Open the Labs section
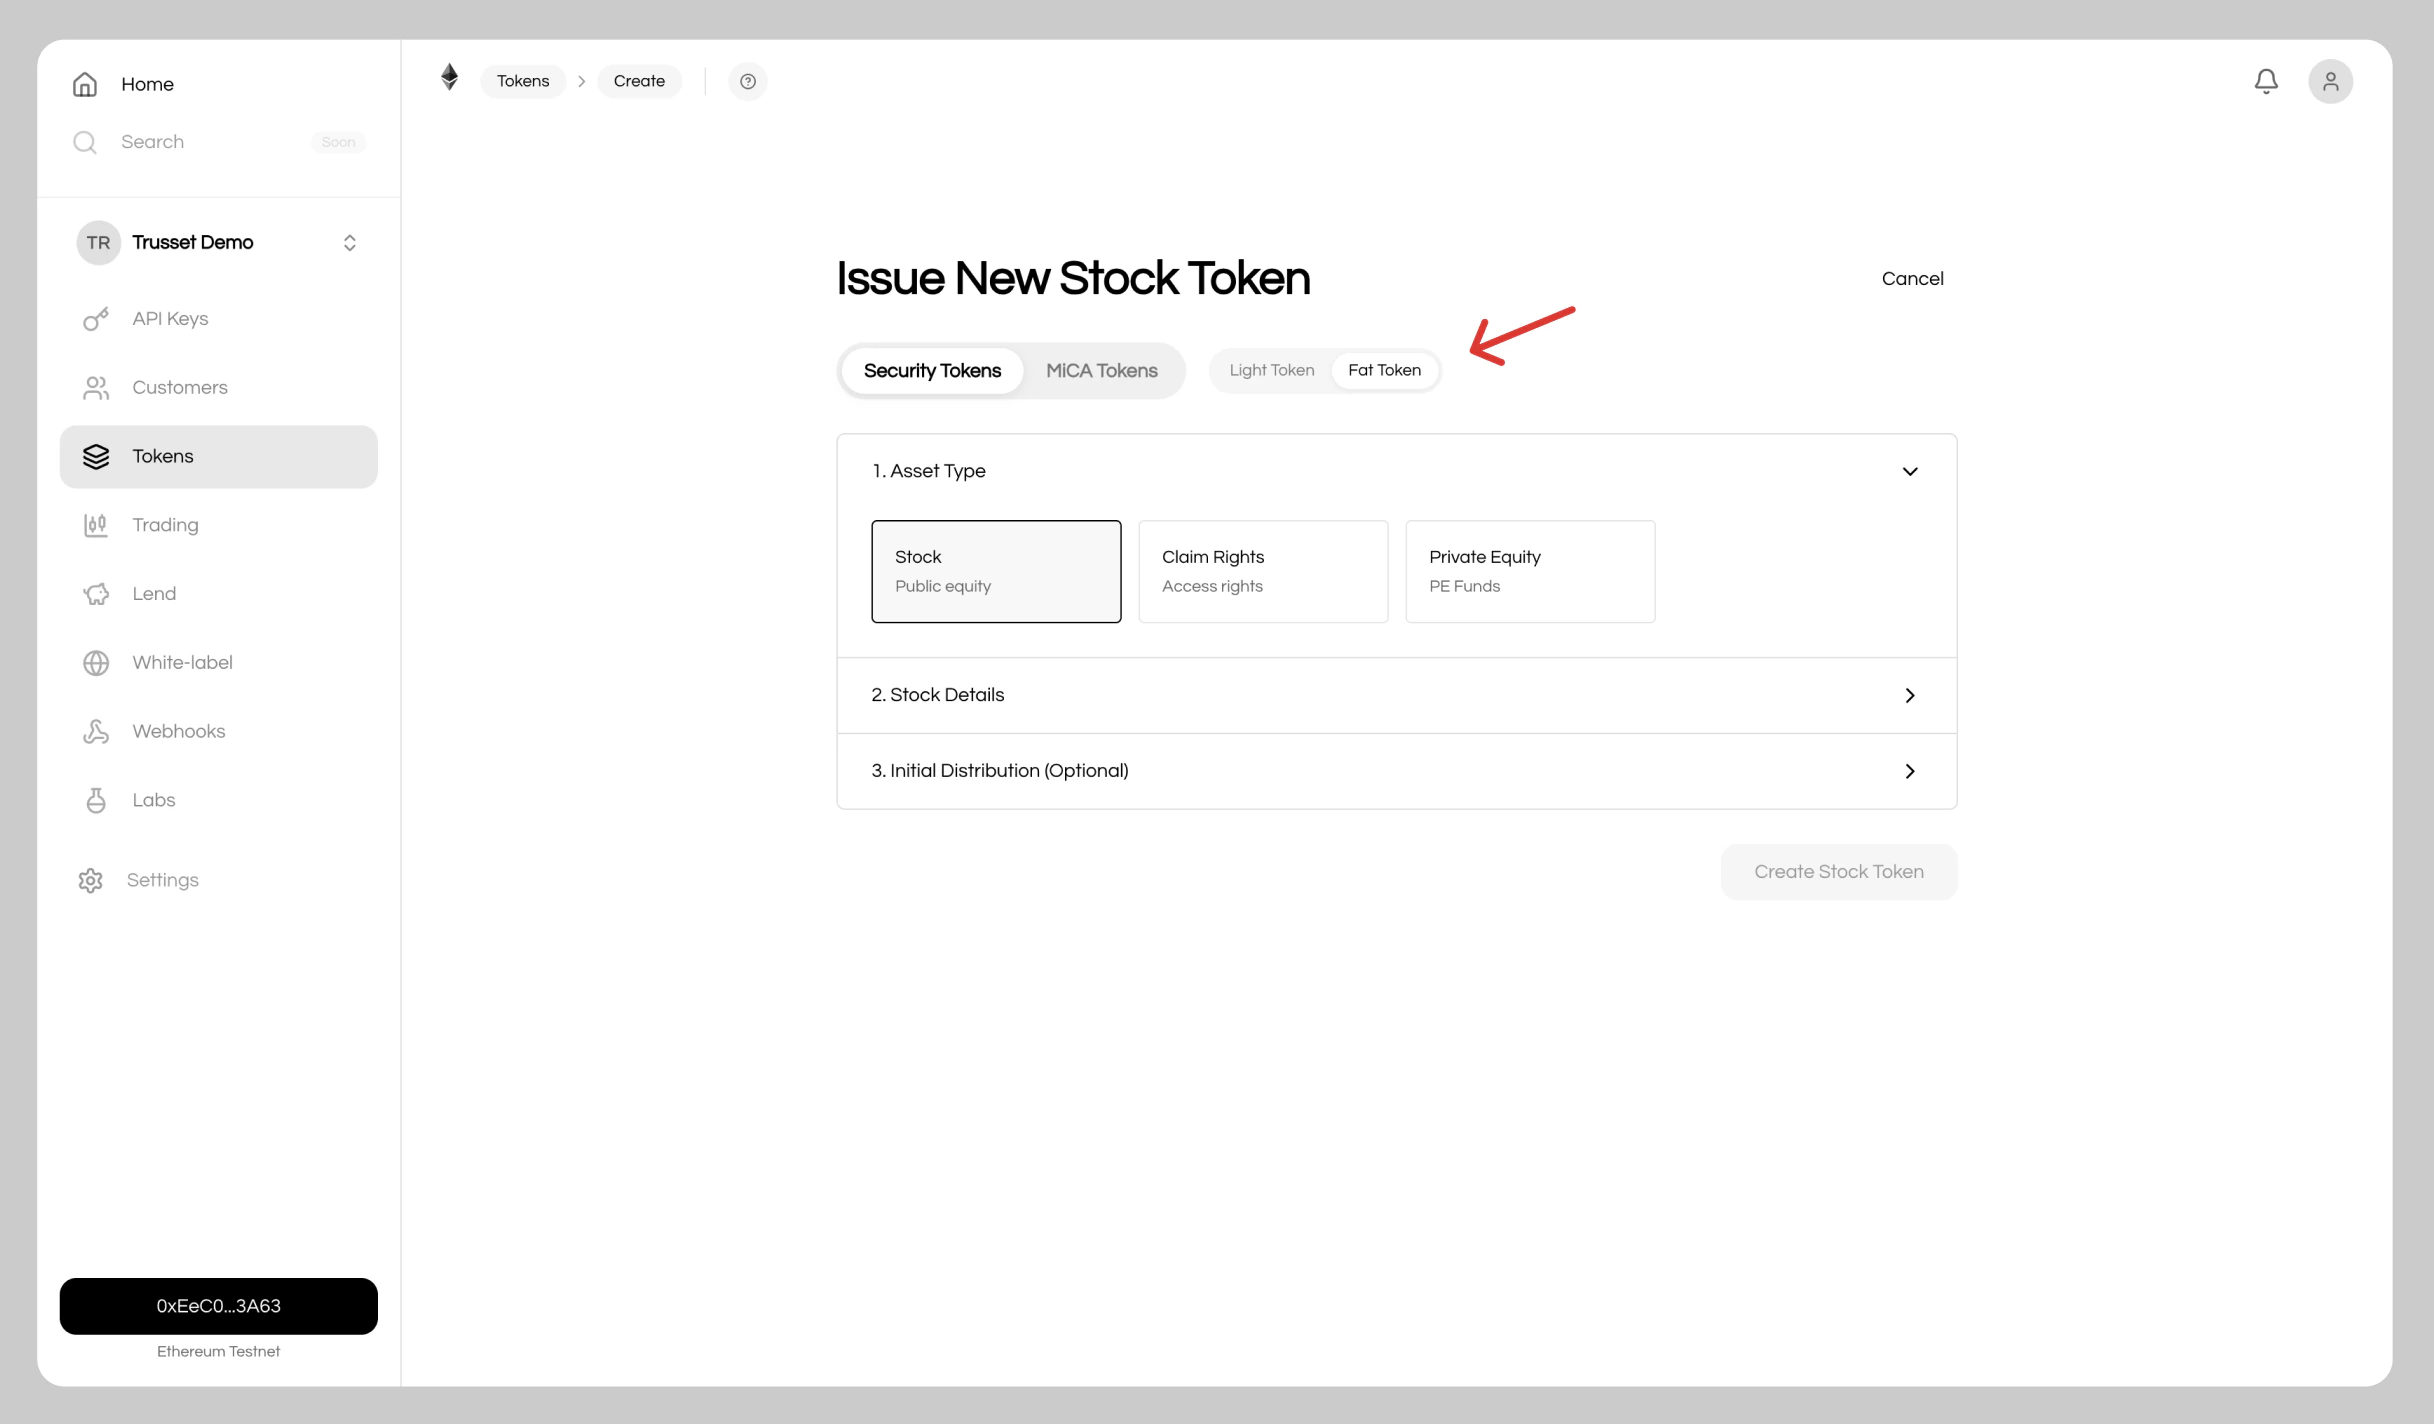Image resolution: width=2434 pixels, height=1424 pixels. click(152, 800)
